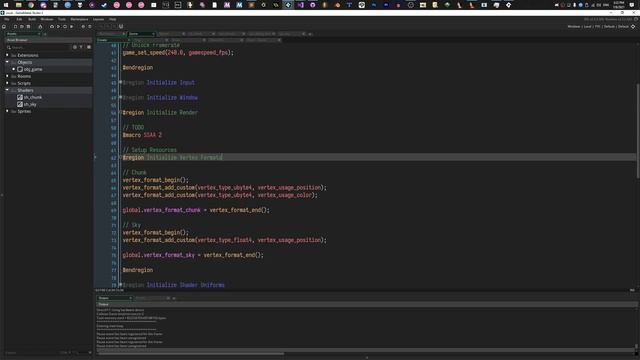Click the 'global.vertex_format_sky' code line
Screen dimensions: 640x360
point(193,255)
